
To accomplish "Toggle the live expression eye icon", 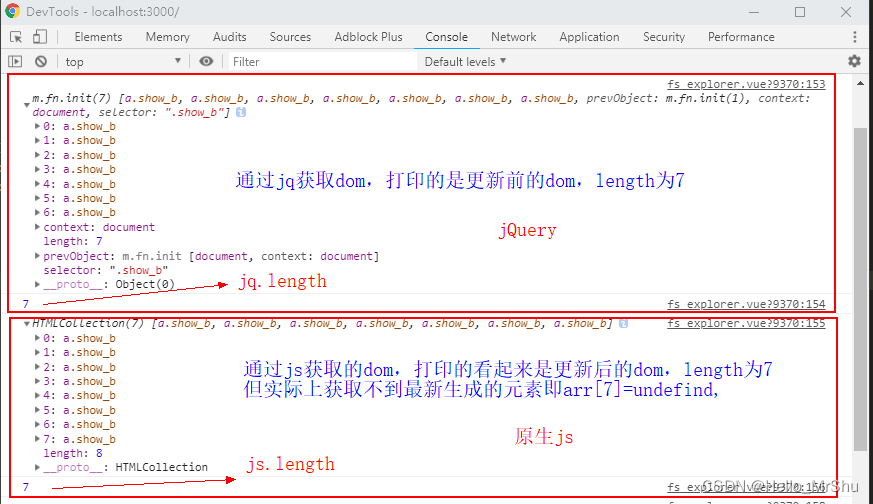I will 206,61.
